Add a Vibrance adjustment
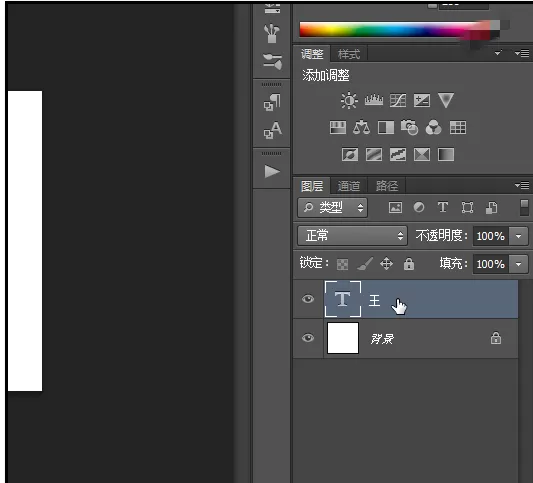 click(x=446, y=101)
